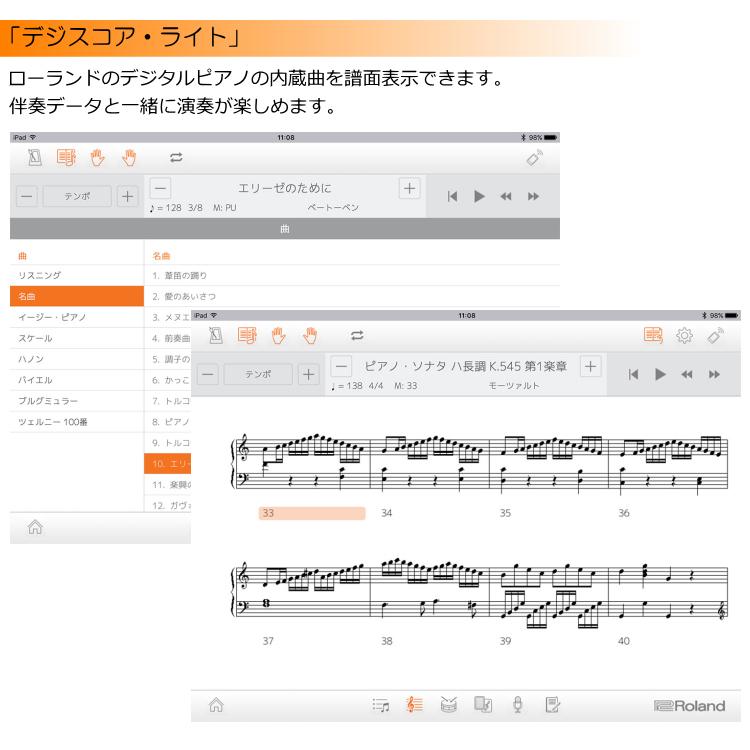The height and width of the screenshot is (750, 750).
Task: Increase tempo in the score window
Action: pos(309,374)
